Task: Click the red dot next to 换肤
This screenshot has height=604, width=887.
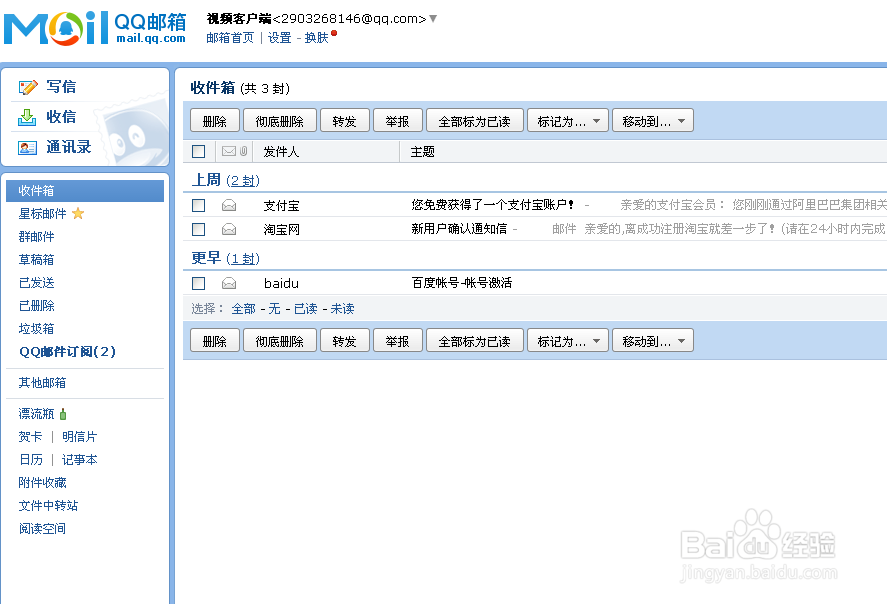Action: tap(334, 33)
